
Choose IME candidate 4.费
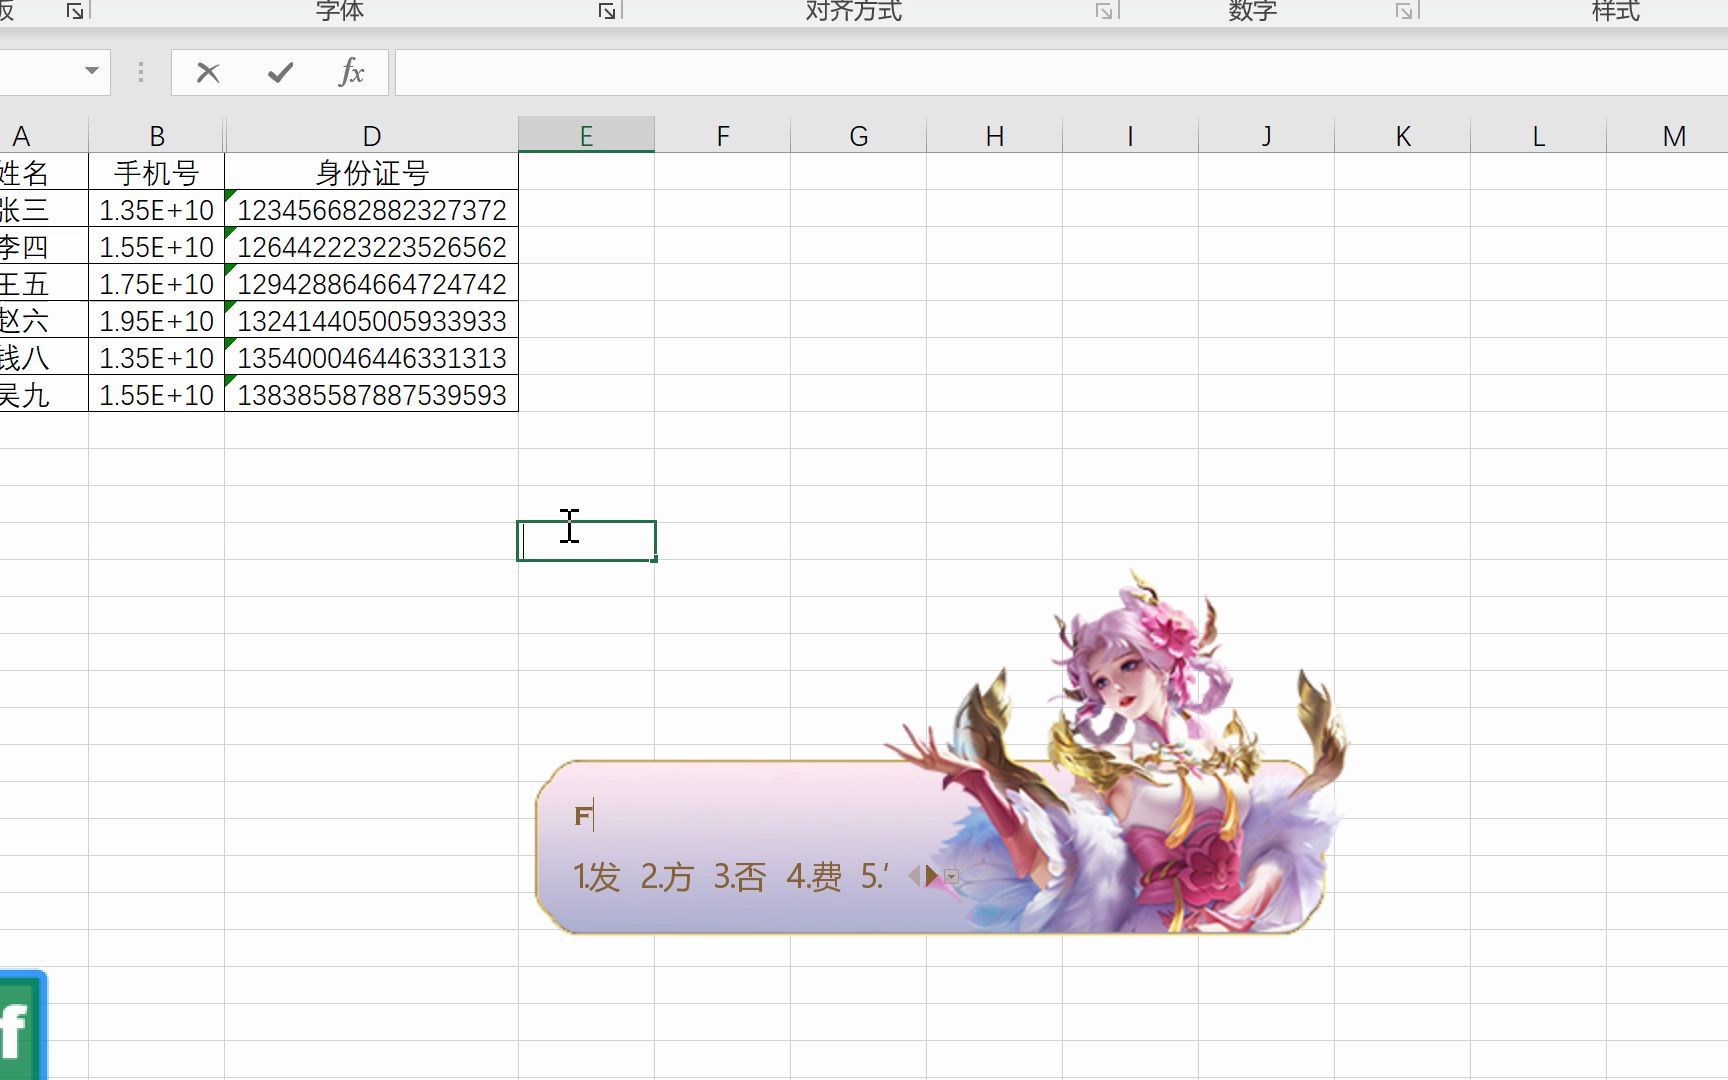coord(814,877)
